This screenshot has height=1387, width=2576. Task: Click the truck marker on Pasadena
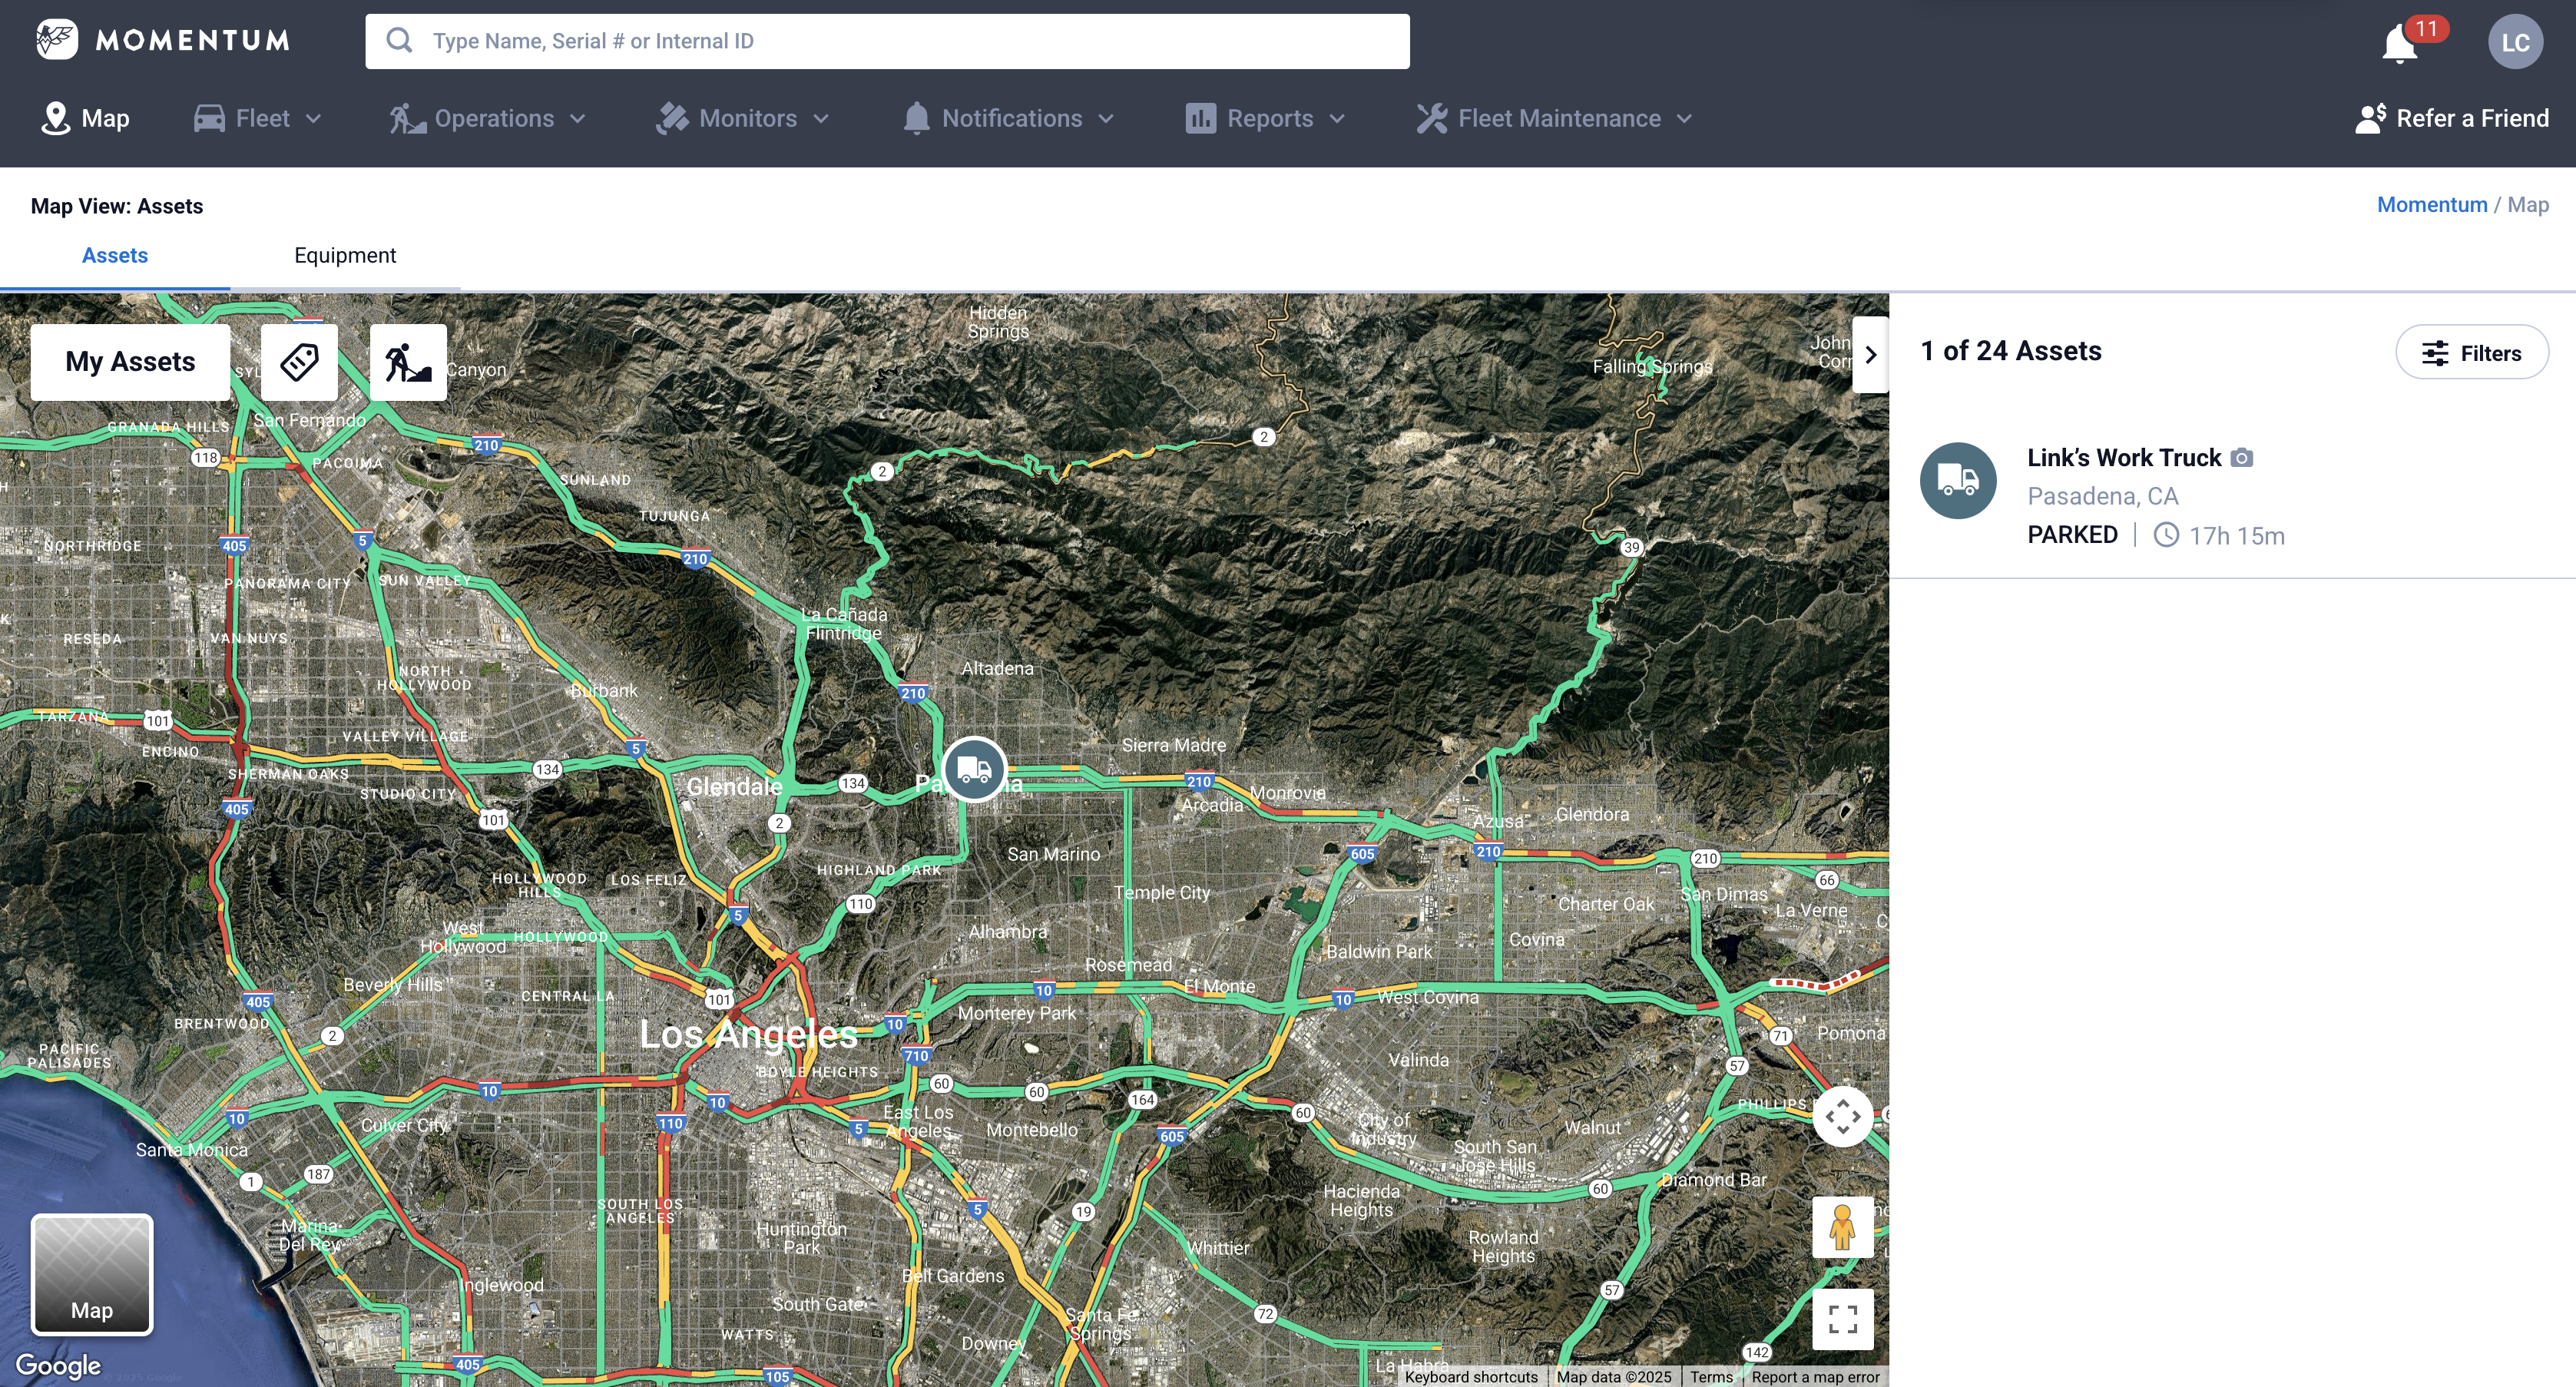[973, 769]
